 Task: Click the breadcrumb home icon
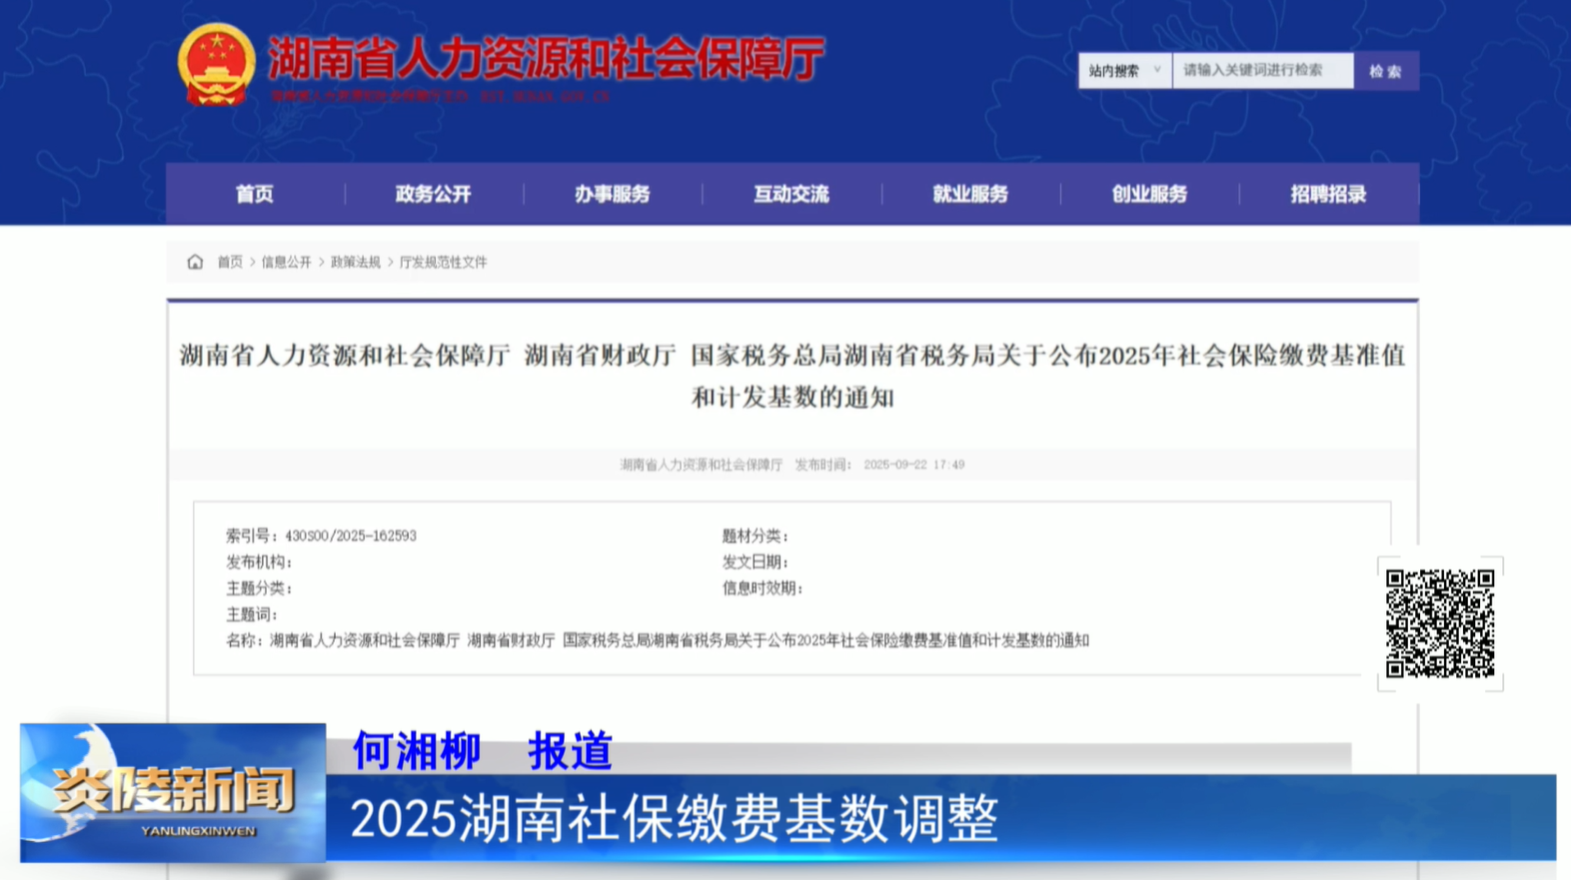tap(195, 262)
